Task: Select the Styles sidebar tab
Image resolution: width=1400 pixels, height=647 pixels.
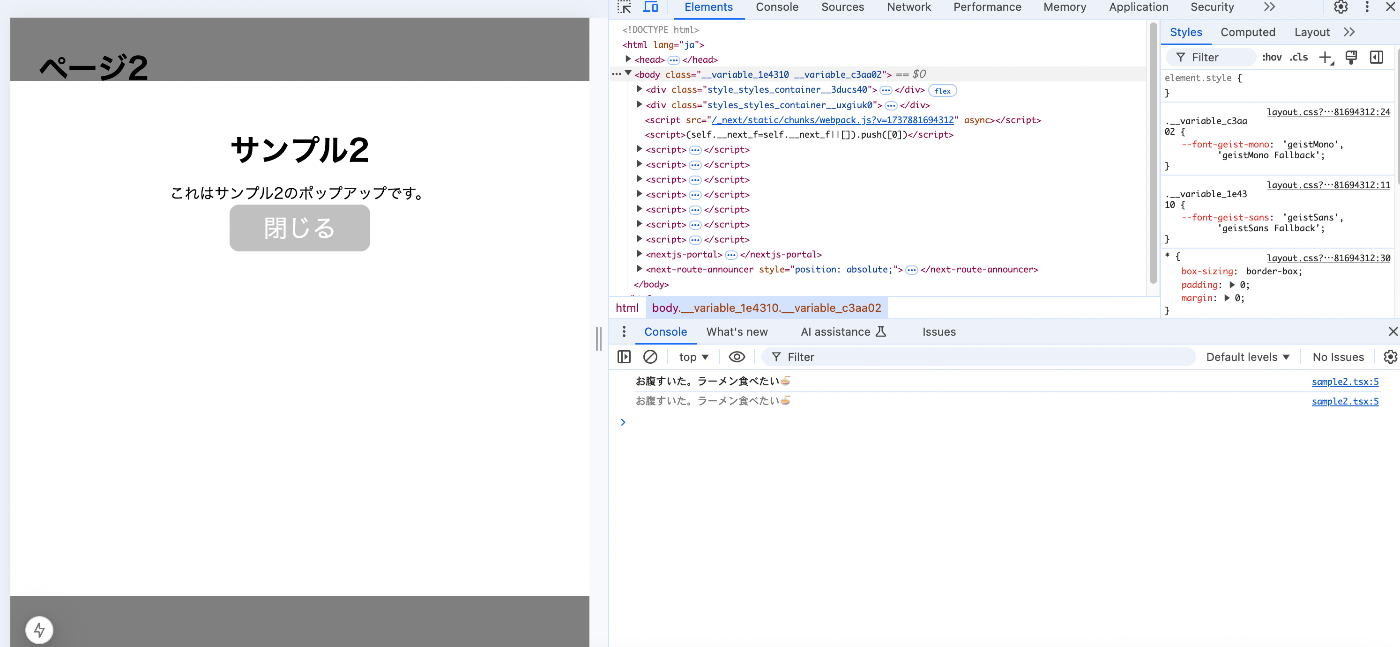Action: (1186, 32)
